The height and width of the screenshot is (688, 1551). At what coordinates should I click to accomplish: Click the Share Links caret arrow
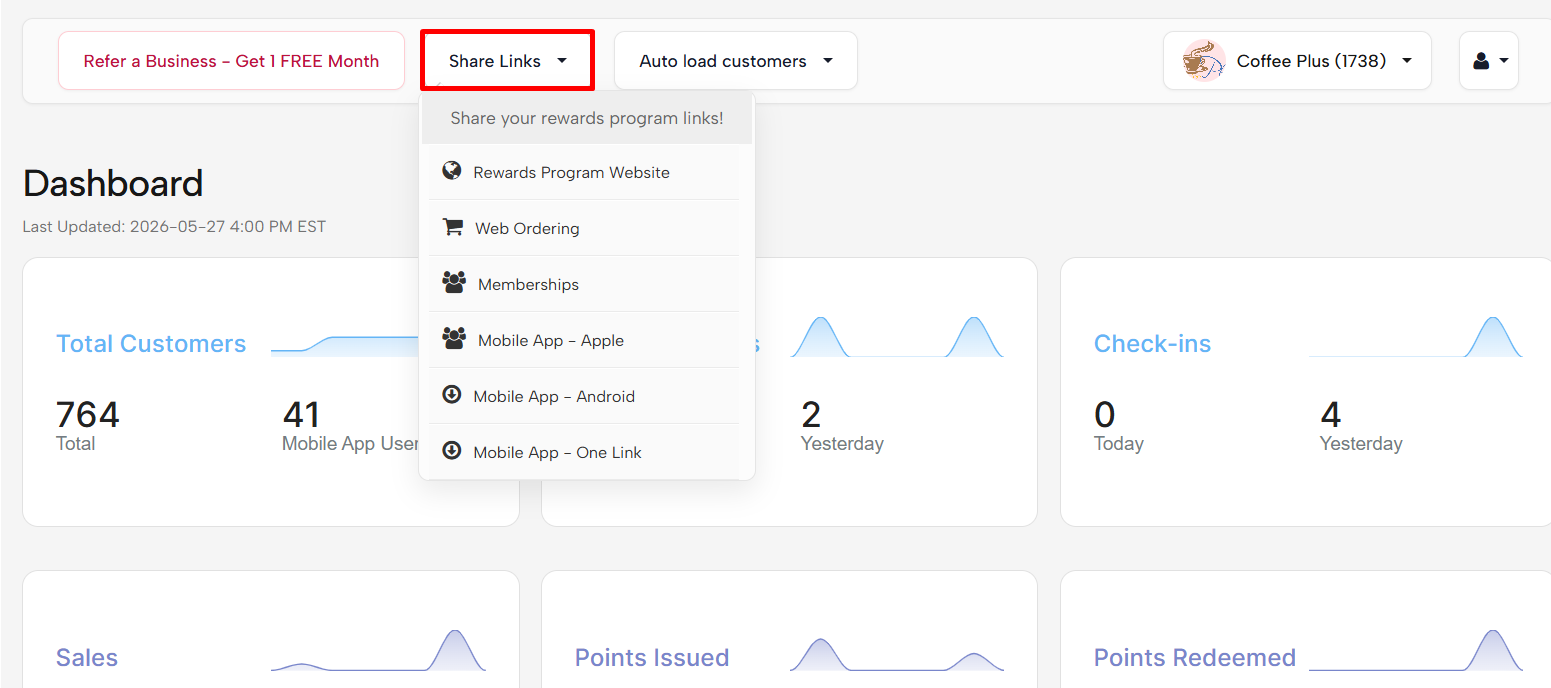[x=562, y=61]
